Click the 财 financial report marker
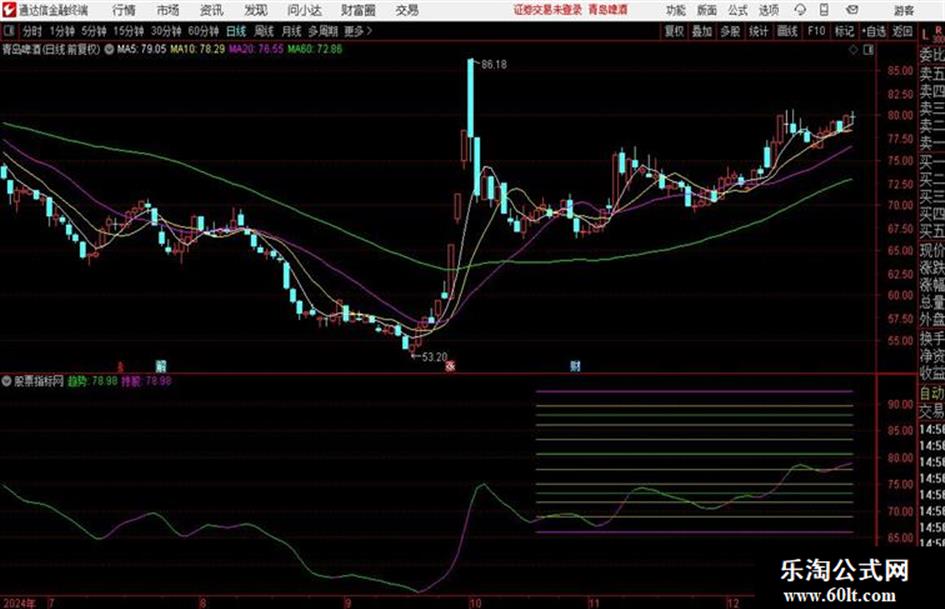 [x=576, y=366]
